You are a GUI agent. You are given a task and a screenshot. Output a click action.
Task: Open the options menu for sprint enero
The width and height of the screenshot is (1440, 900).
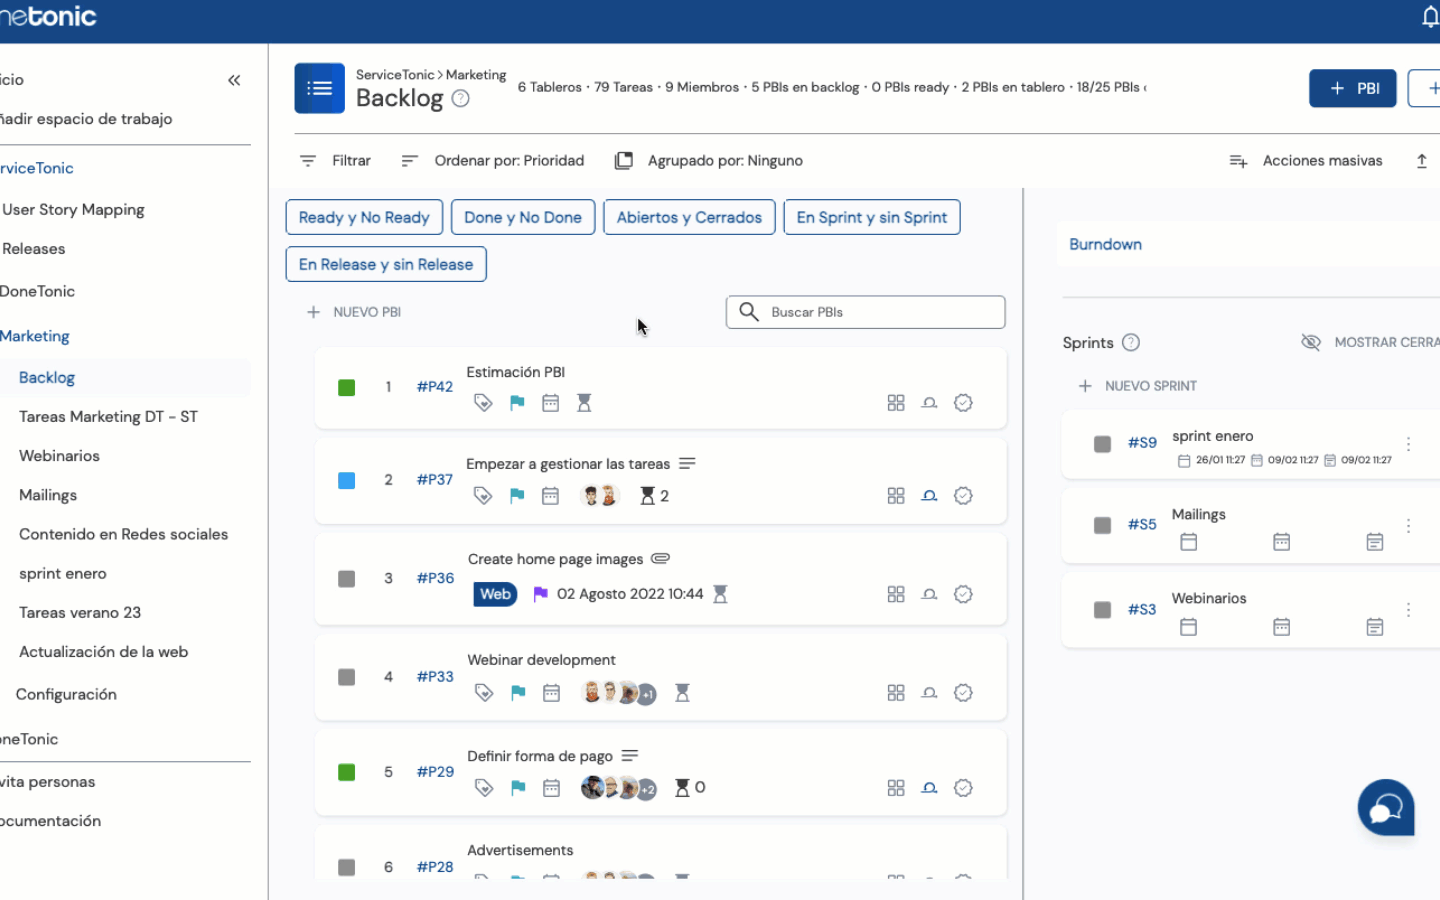pos(1408,444)
